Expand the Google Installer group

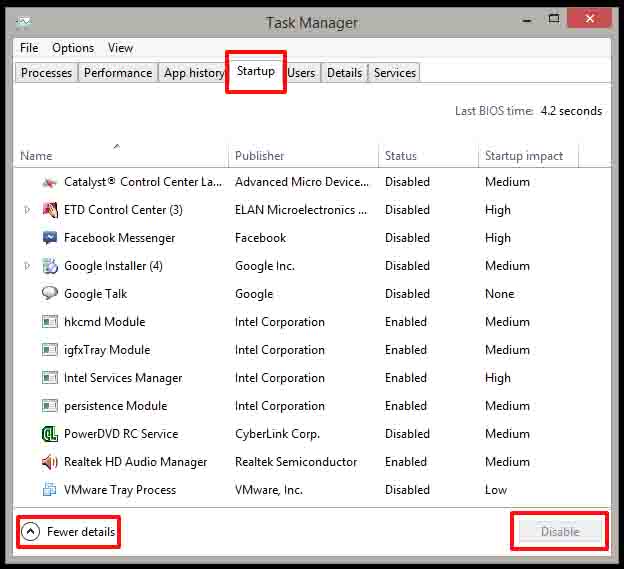point(27,266)
